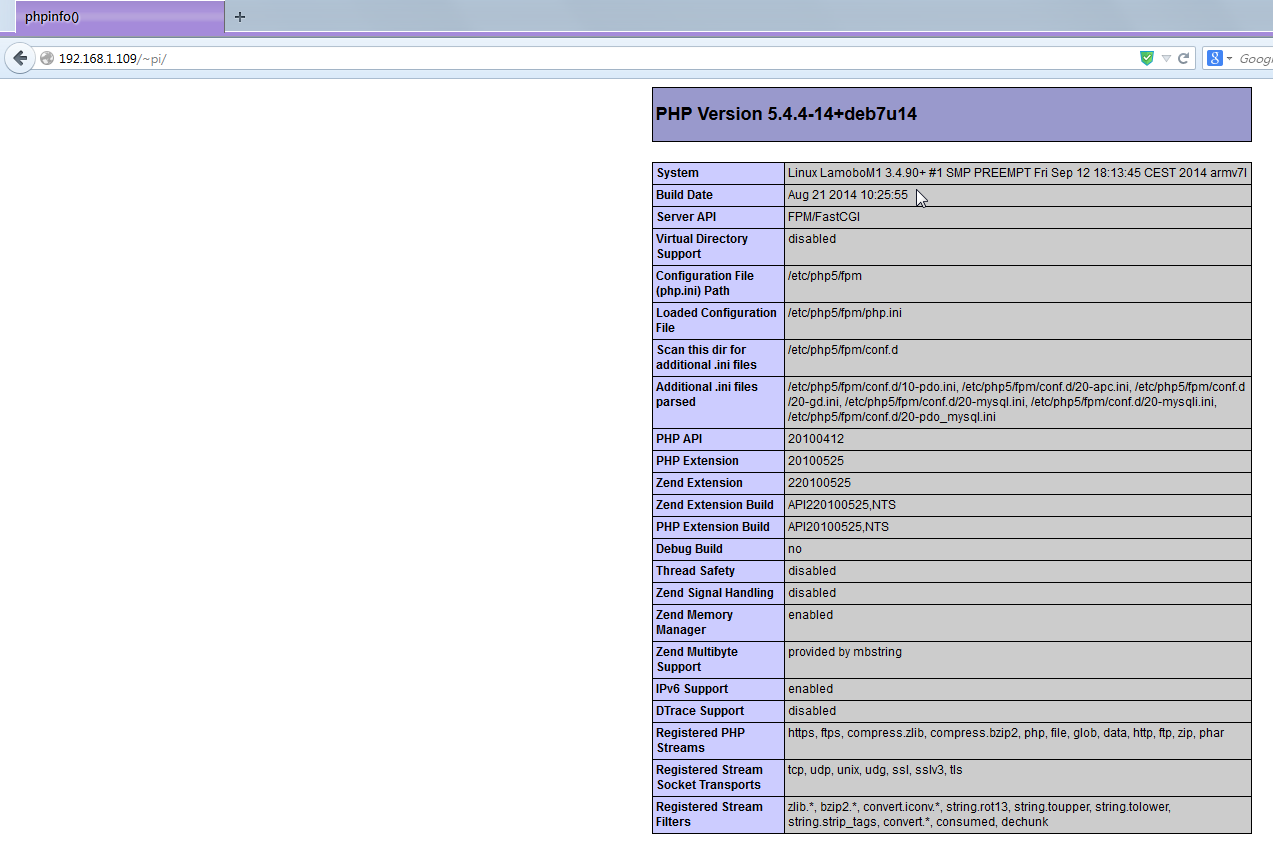
Task: Expand the search engine selector arrow
Action: (1229, 59)
